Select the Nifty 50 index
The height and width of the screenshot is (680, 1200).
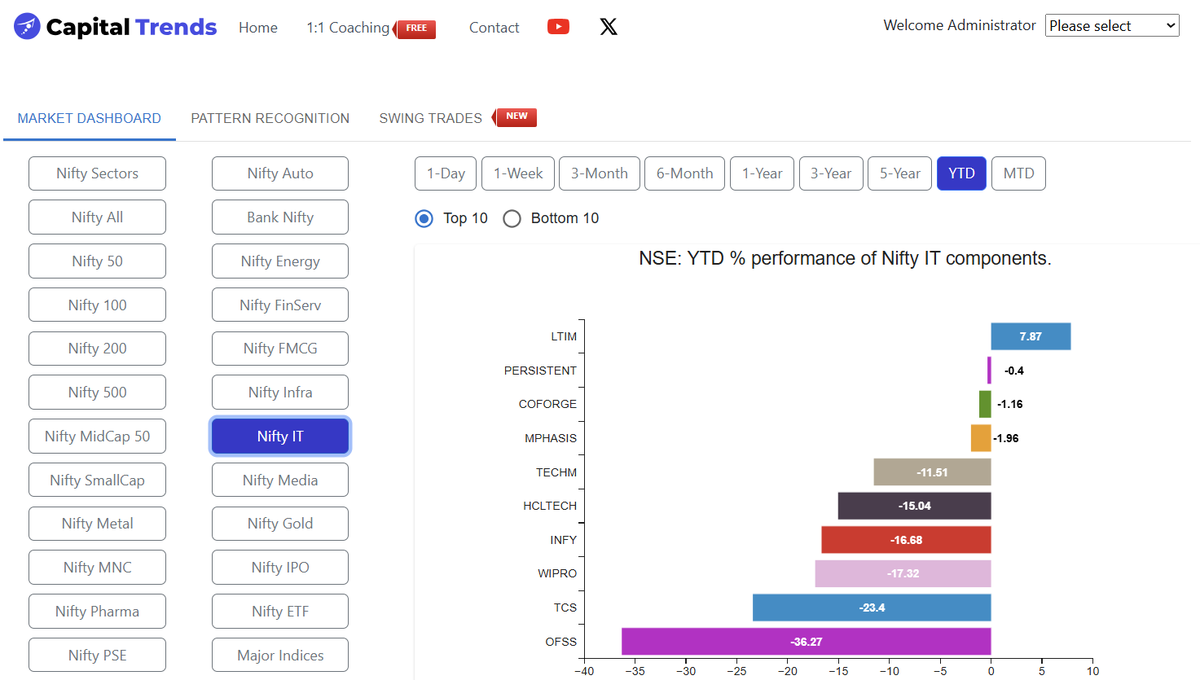[97, 261]
